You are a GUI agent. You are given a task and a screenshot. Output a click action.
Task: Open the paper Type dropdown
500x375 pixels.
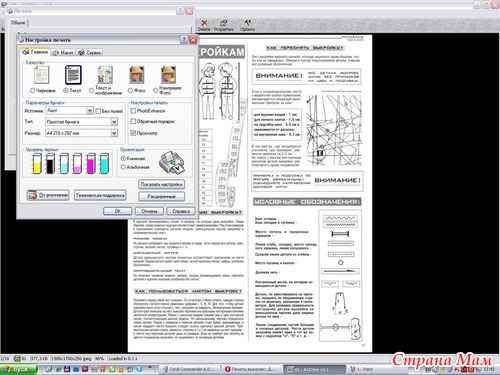[114, 122]
